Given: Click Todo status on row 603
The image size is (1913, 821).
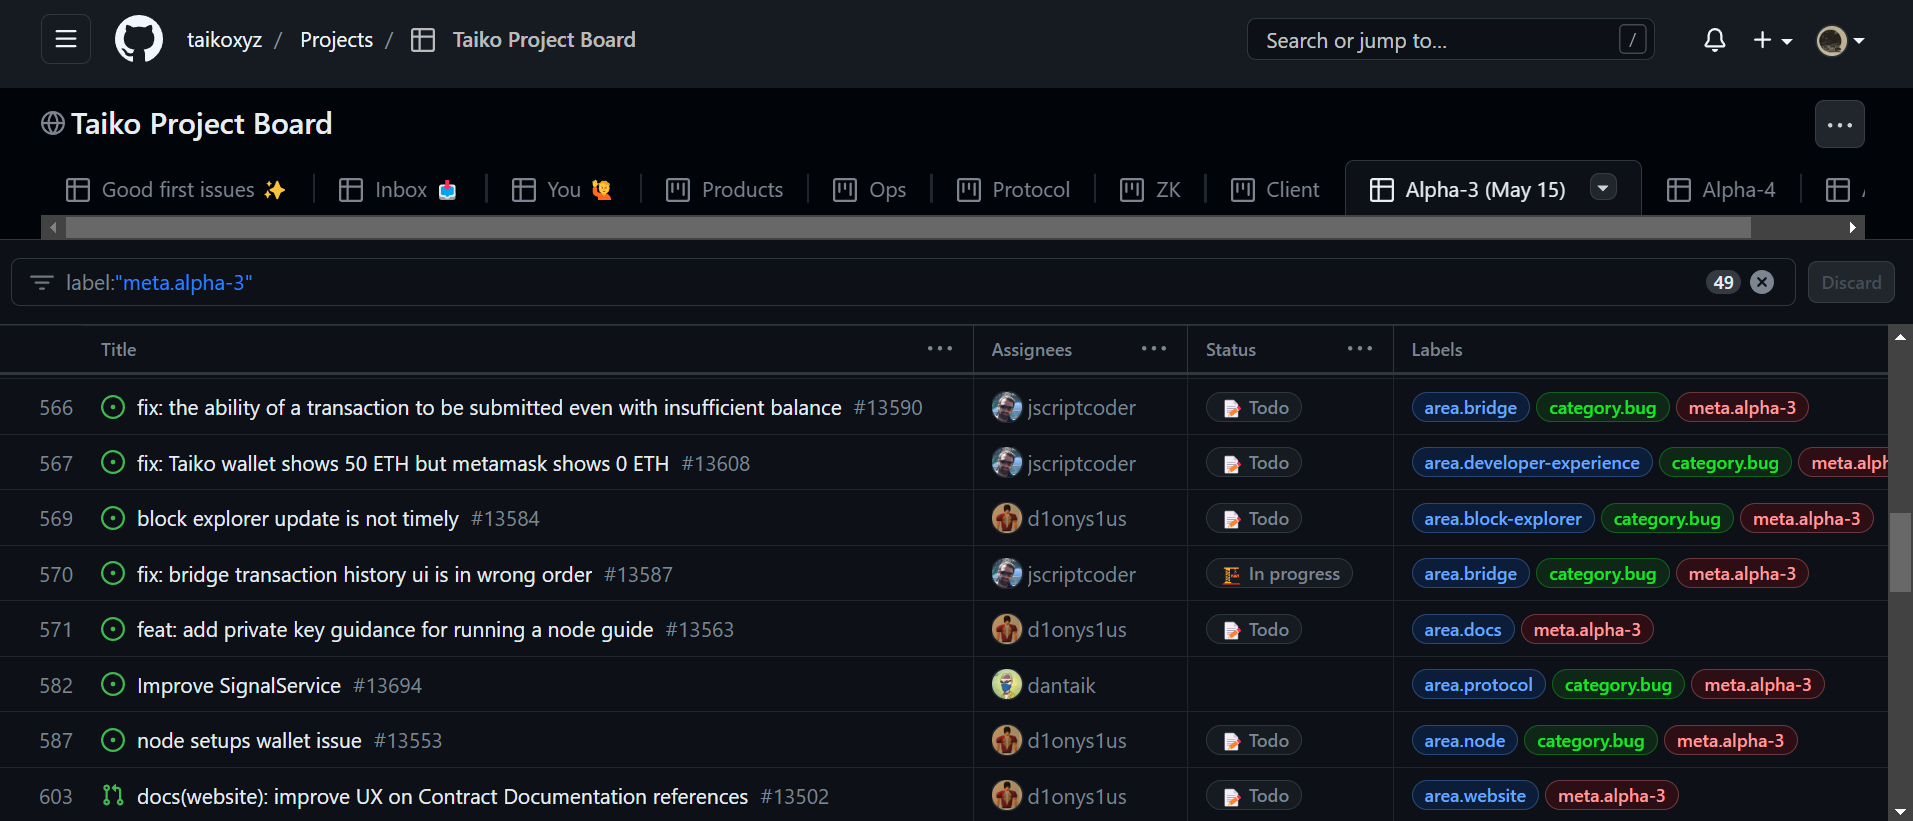Looking at the screenshot, I should pyautogui.click(x=1254, y=796).
